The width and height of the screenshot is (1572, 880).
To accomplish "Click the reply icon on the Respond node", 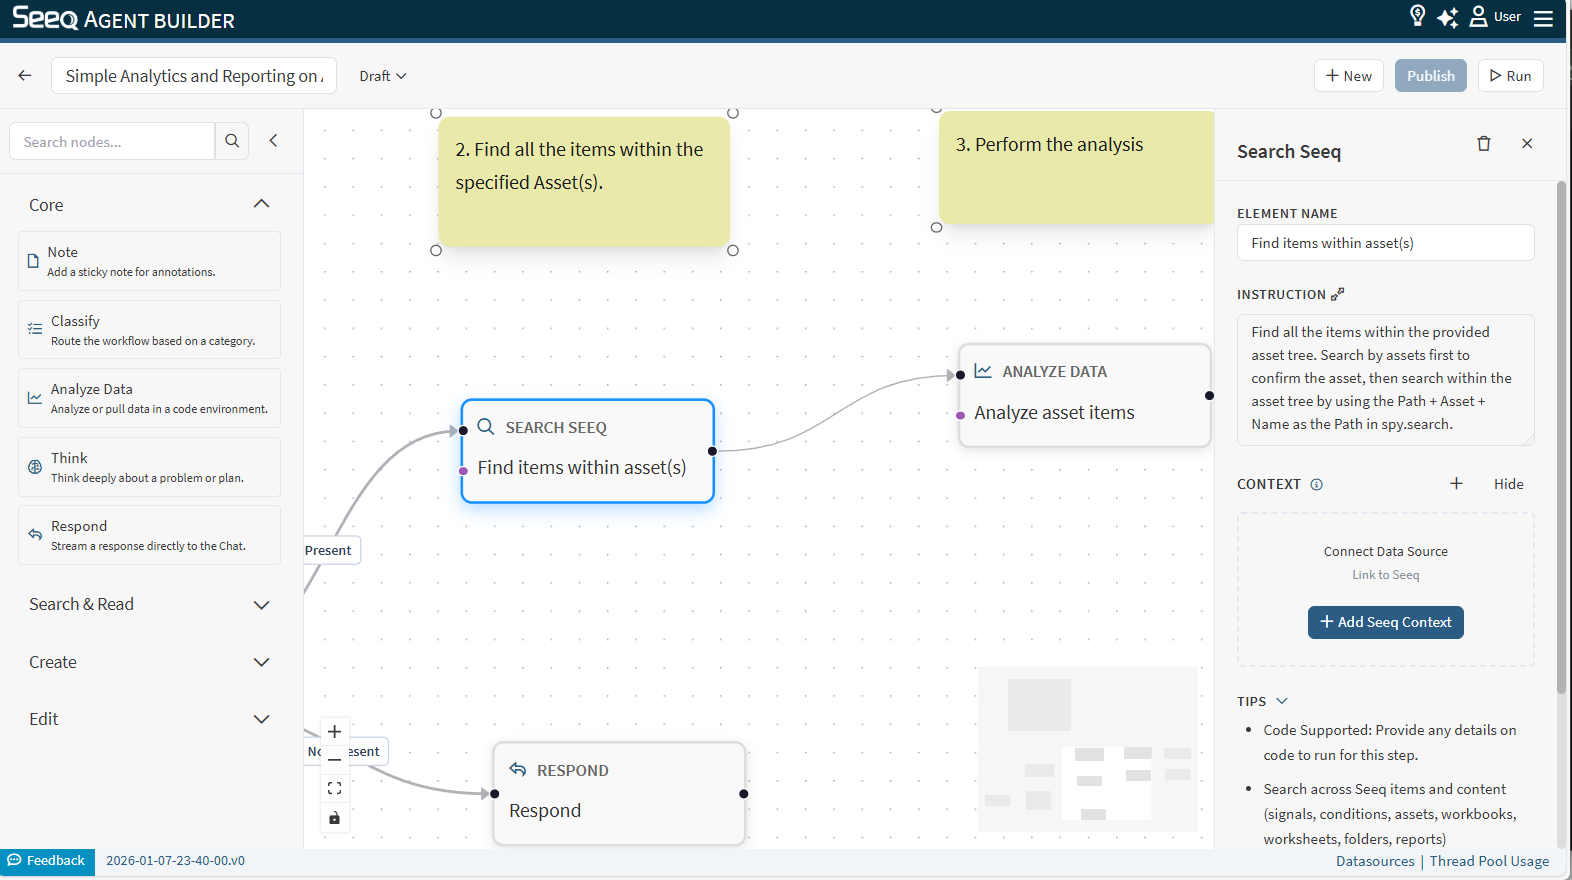I will (x=518, y=770).
